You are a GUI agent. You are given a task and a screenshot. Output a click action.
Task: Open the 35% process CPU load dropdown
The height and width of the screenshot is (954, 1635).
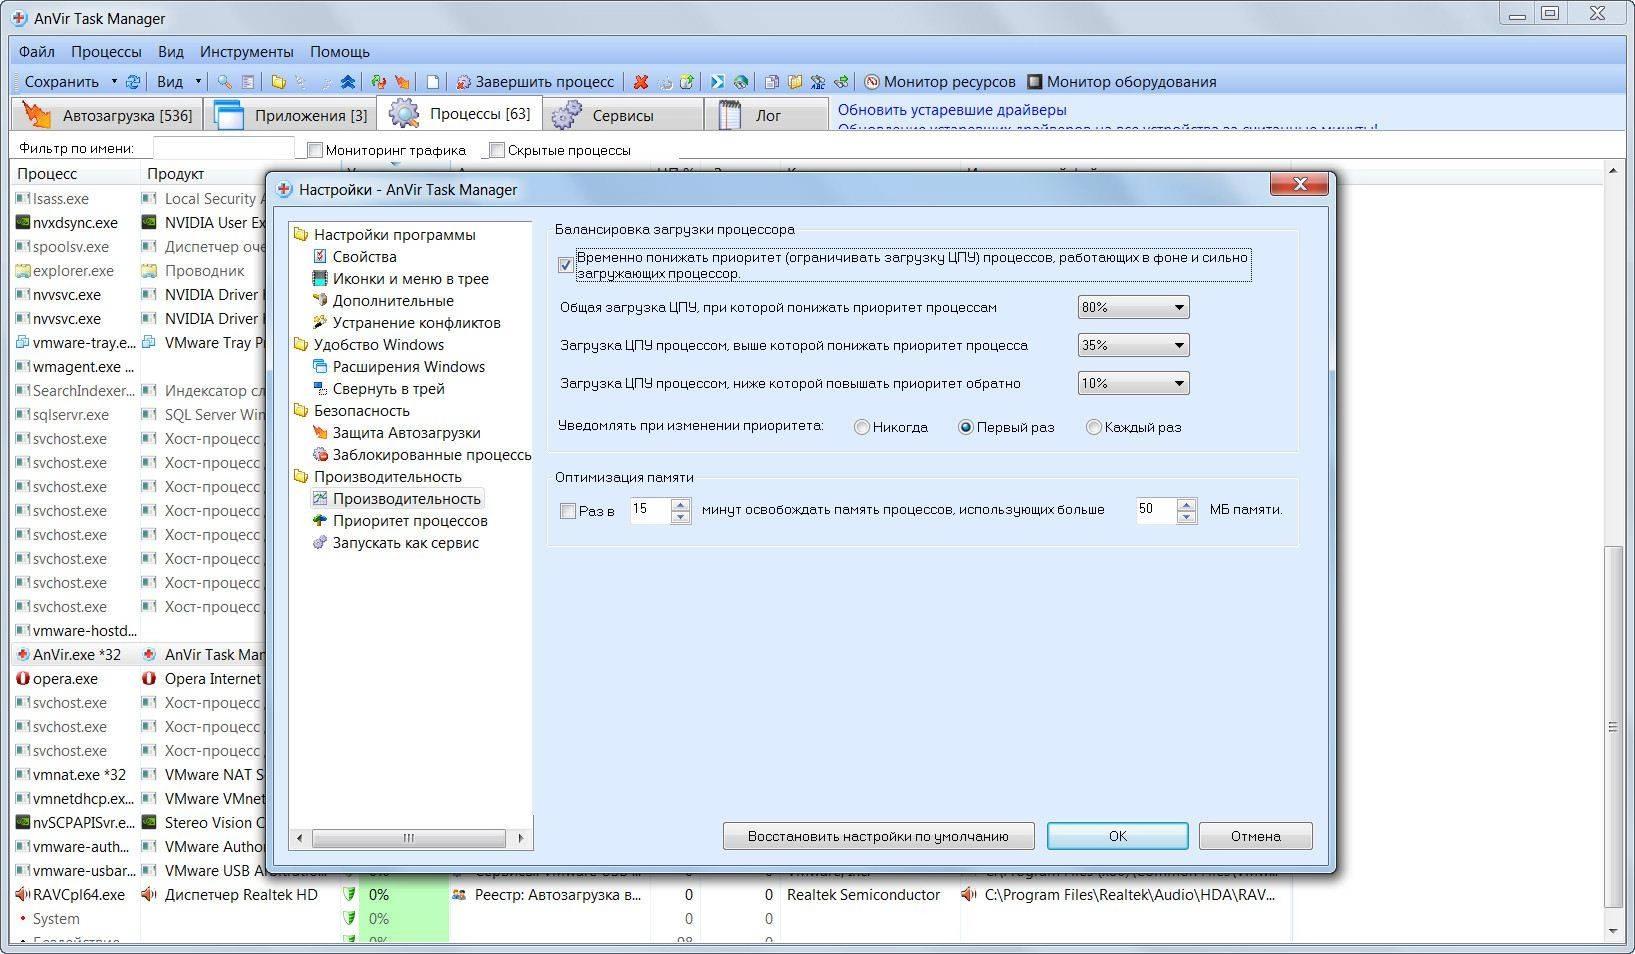pos(1133,345)
